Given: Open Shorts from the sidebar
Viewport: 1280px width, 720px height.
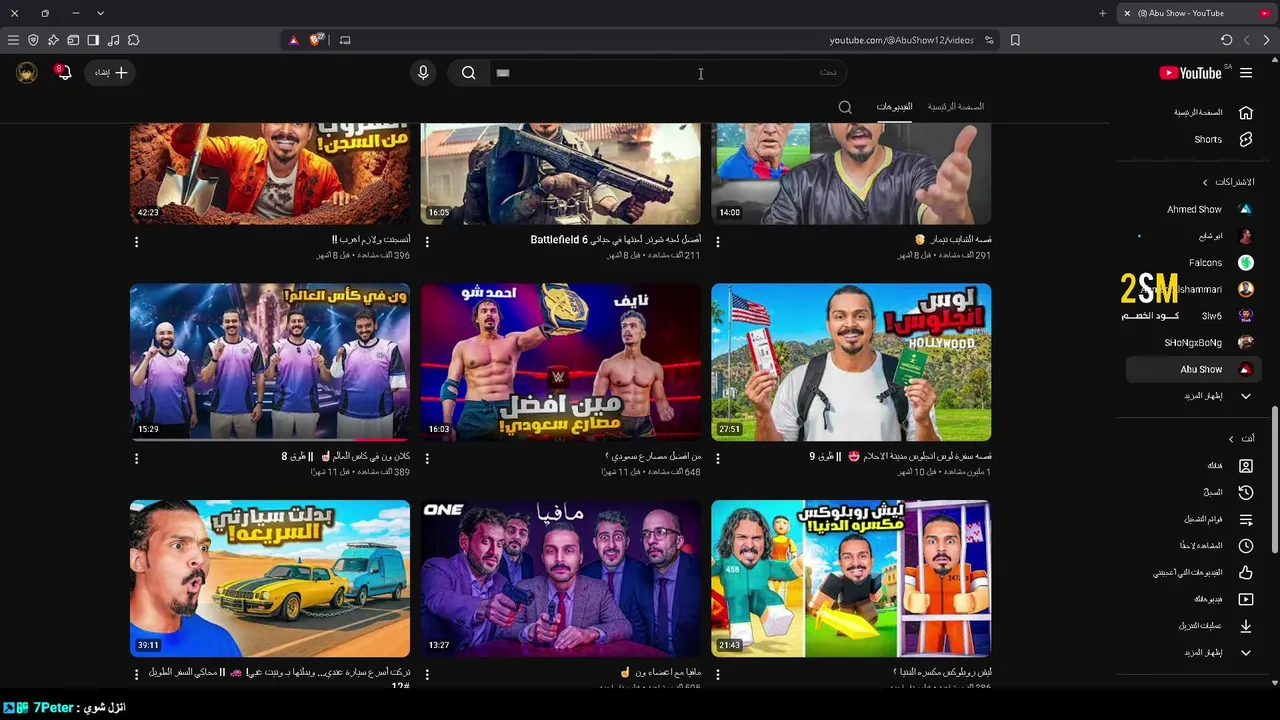Looking at the screenshot, I should point(1213,140).
